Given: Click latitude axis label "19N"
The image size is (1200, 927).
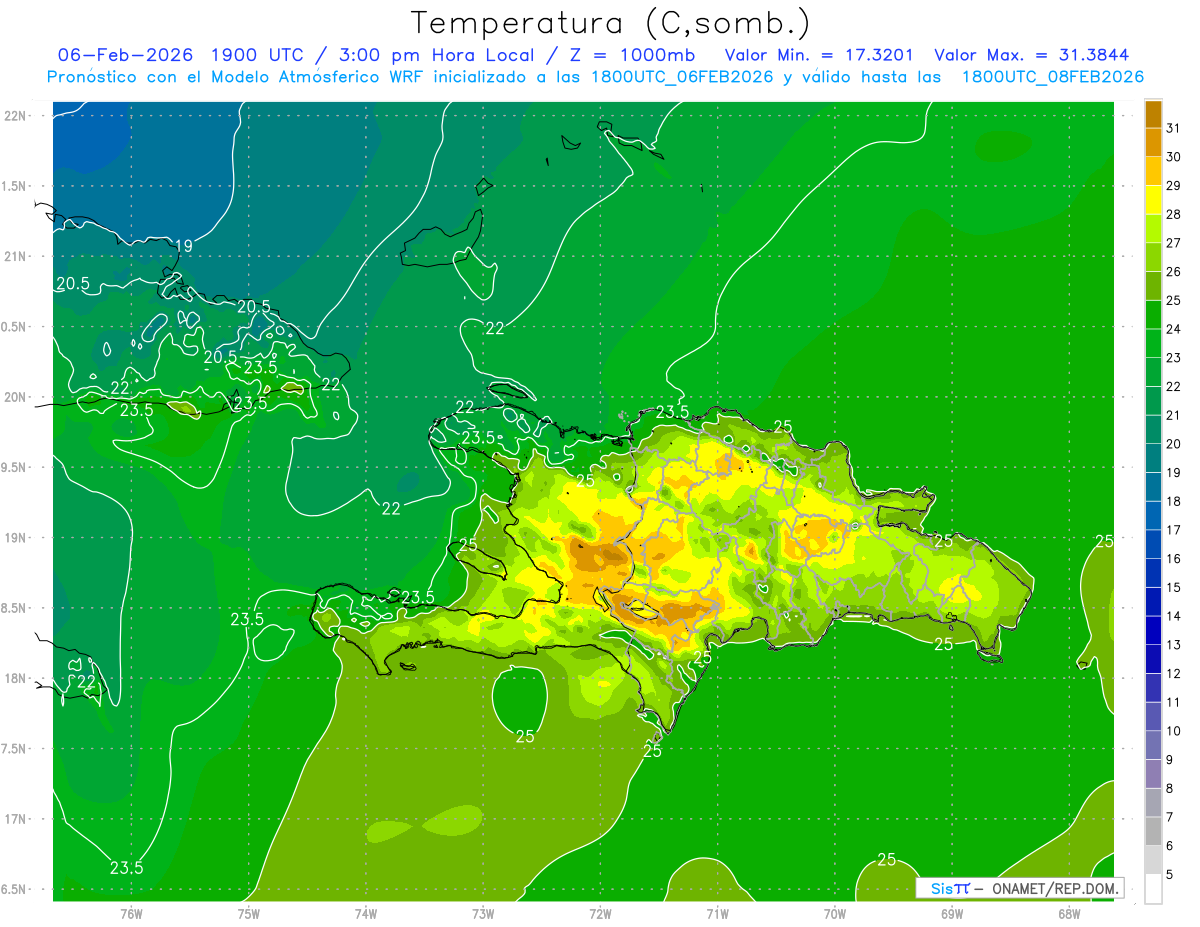Looking at the screenshot, I should [15, 537].
